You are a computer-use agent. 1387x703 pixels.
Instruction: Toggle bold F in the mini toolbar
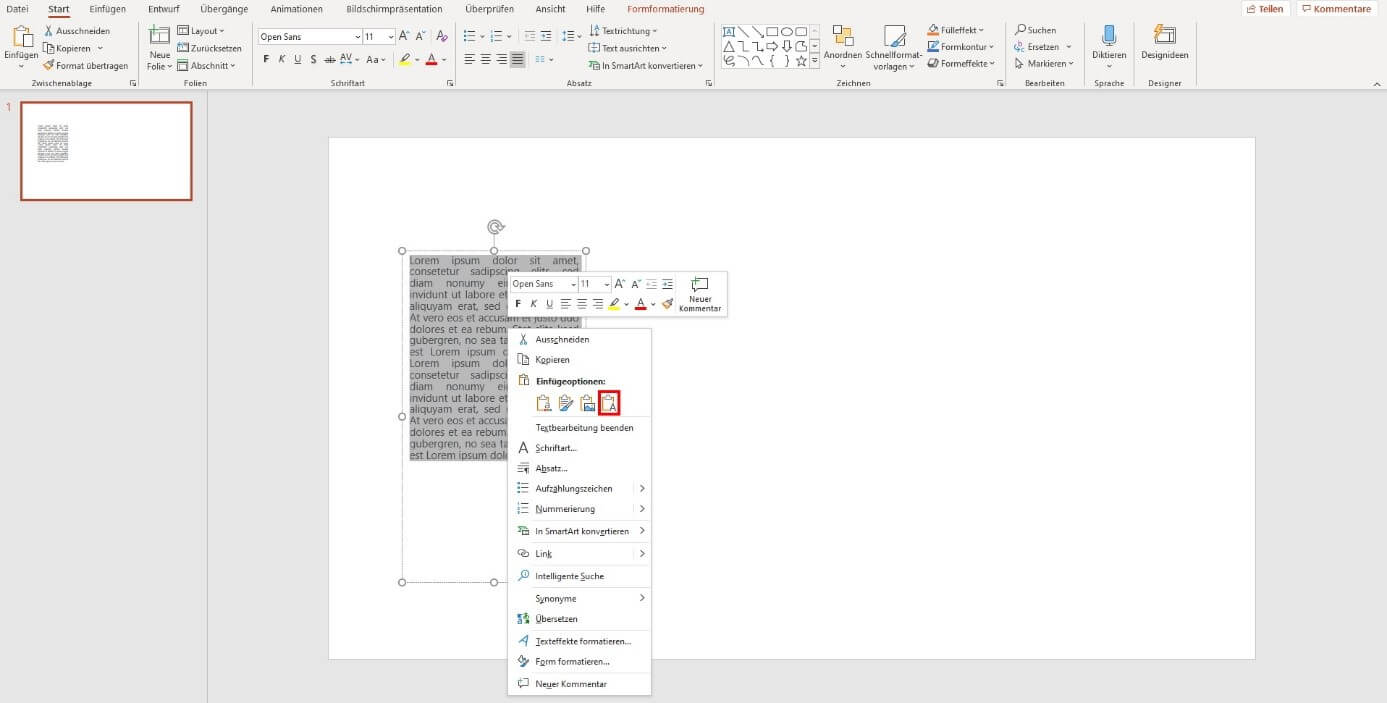pyautogui.click(x=518, y=304)
